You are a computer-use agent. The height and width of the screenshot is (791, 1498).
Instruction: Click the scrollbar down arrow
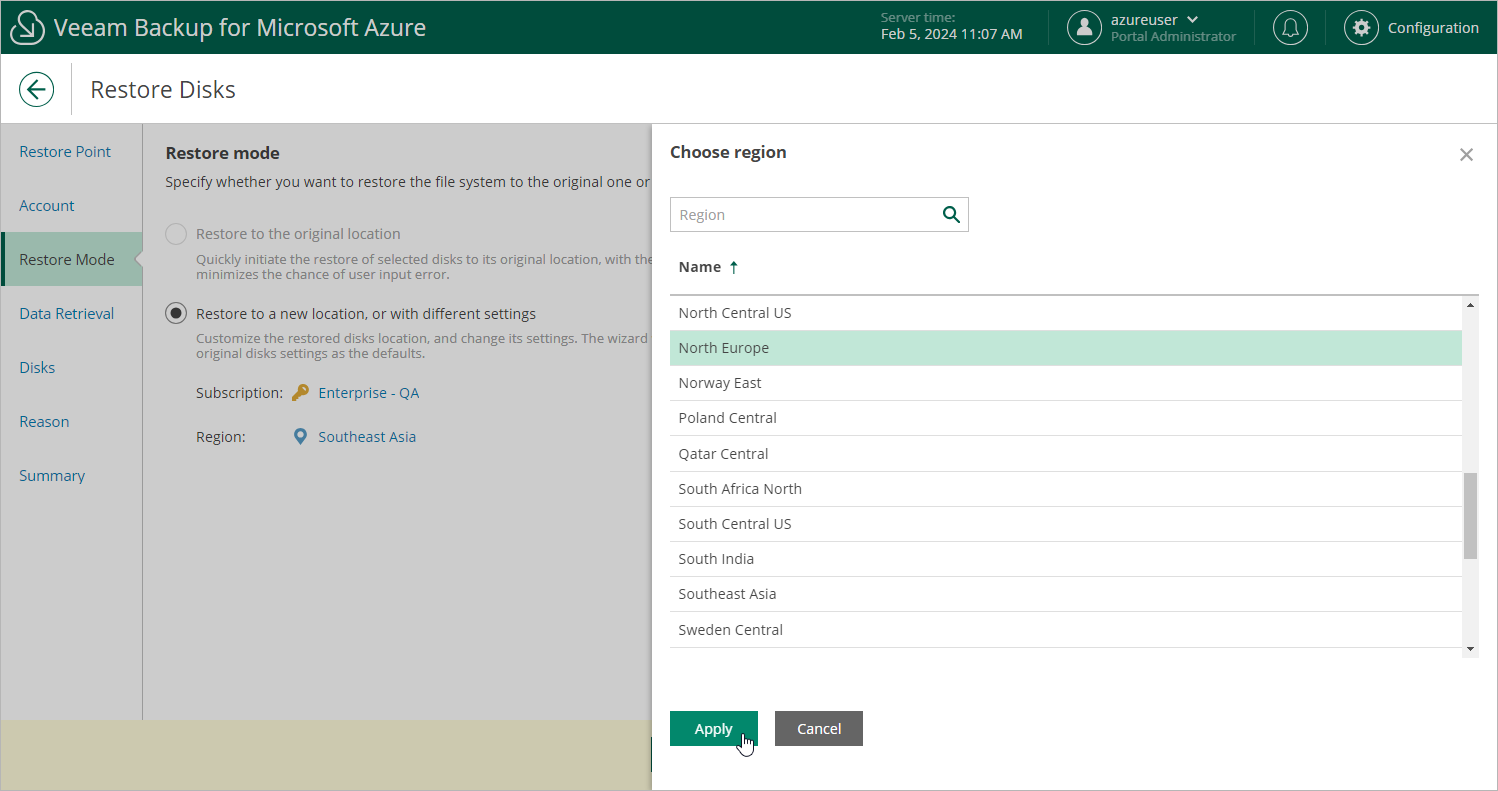pos(1470,649)
